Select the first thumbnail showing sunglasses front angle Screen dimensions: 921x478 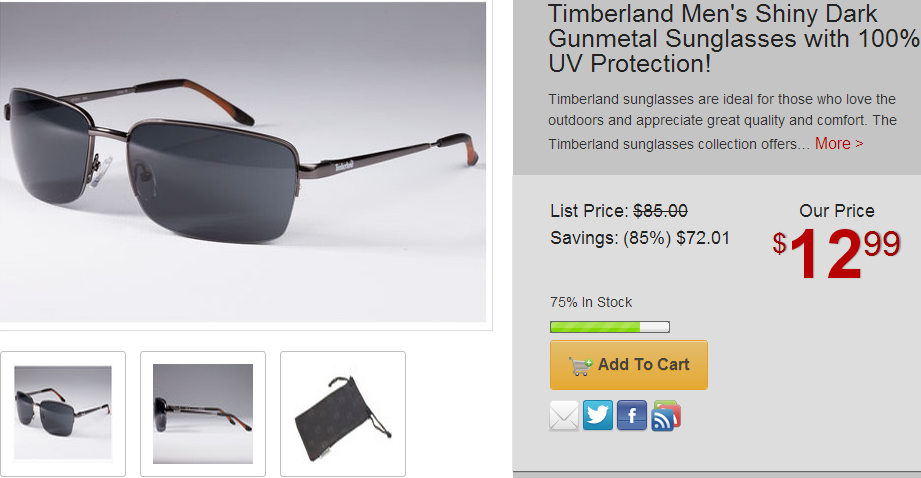coord(63,413)
